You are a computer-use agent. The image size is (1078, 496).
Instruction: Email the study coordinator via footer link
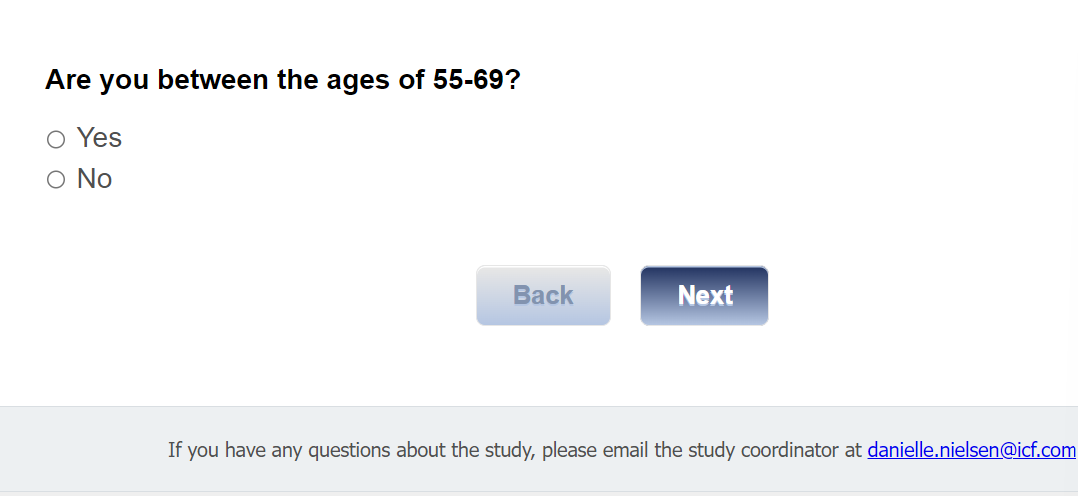971,450
